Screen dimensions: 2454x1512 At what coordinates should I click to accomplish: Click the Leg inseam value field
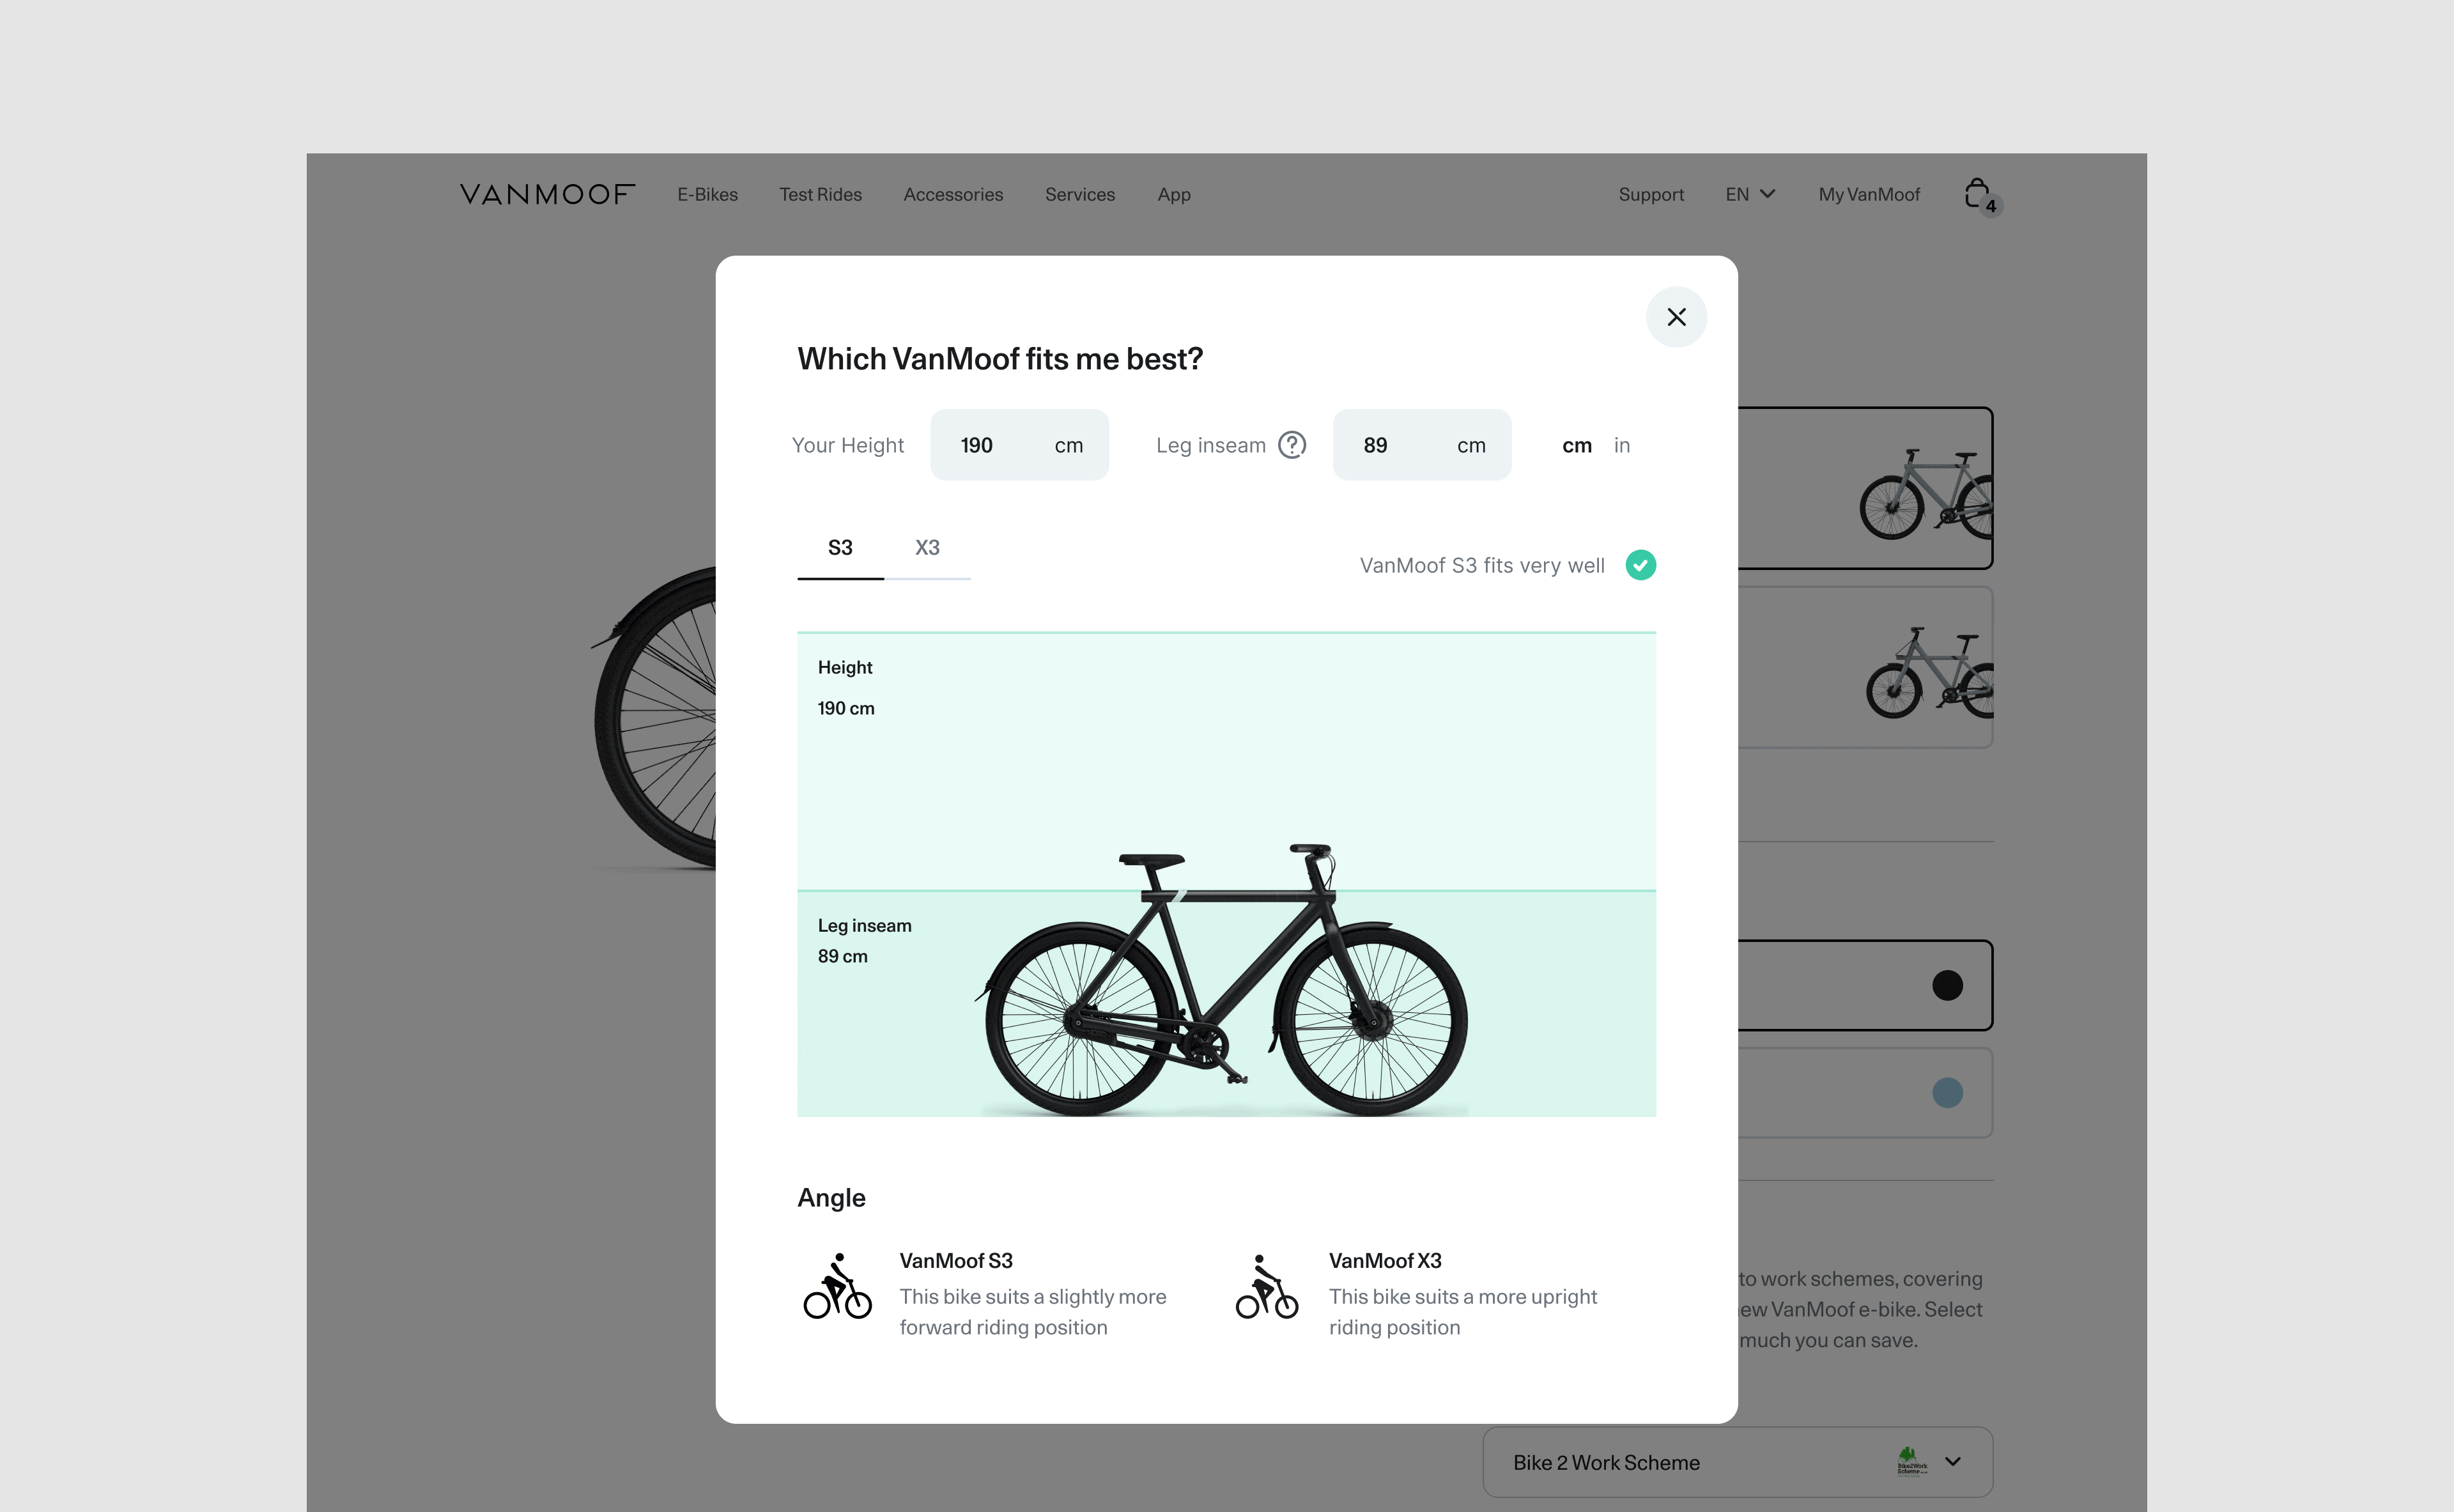pyautogui.click(x=1421, y=445)
